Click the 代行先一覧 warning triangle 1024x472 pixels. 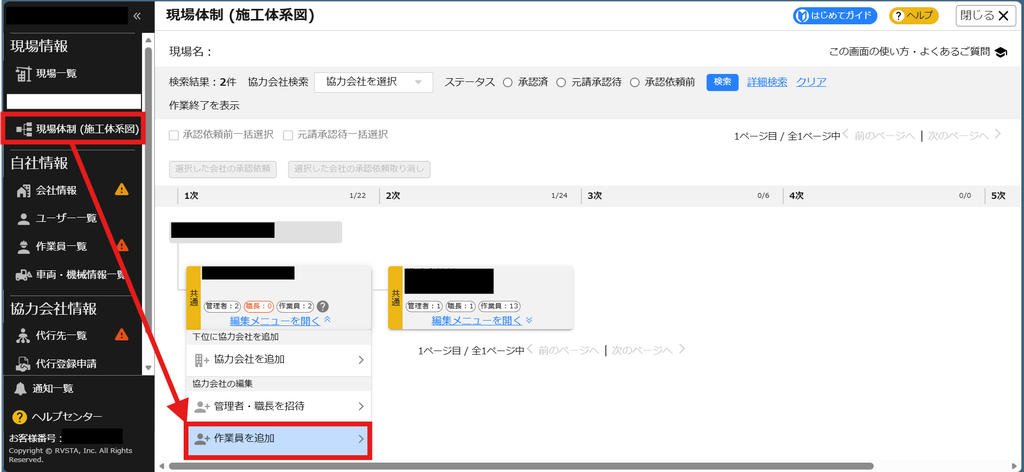[x=121, y=335]
